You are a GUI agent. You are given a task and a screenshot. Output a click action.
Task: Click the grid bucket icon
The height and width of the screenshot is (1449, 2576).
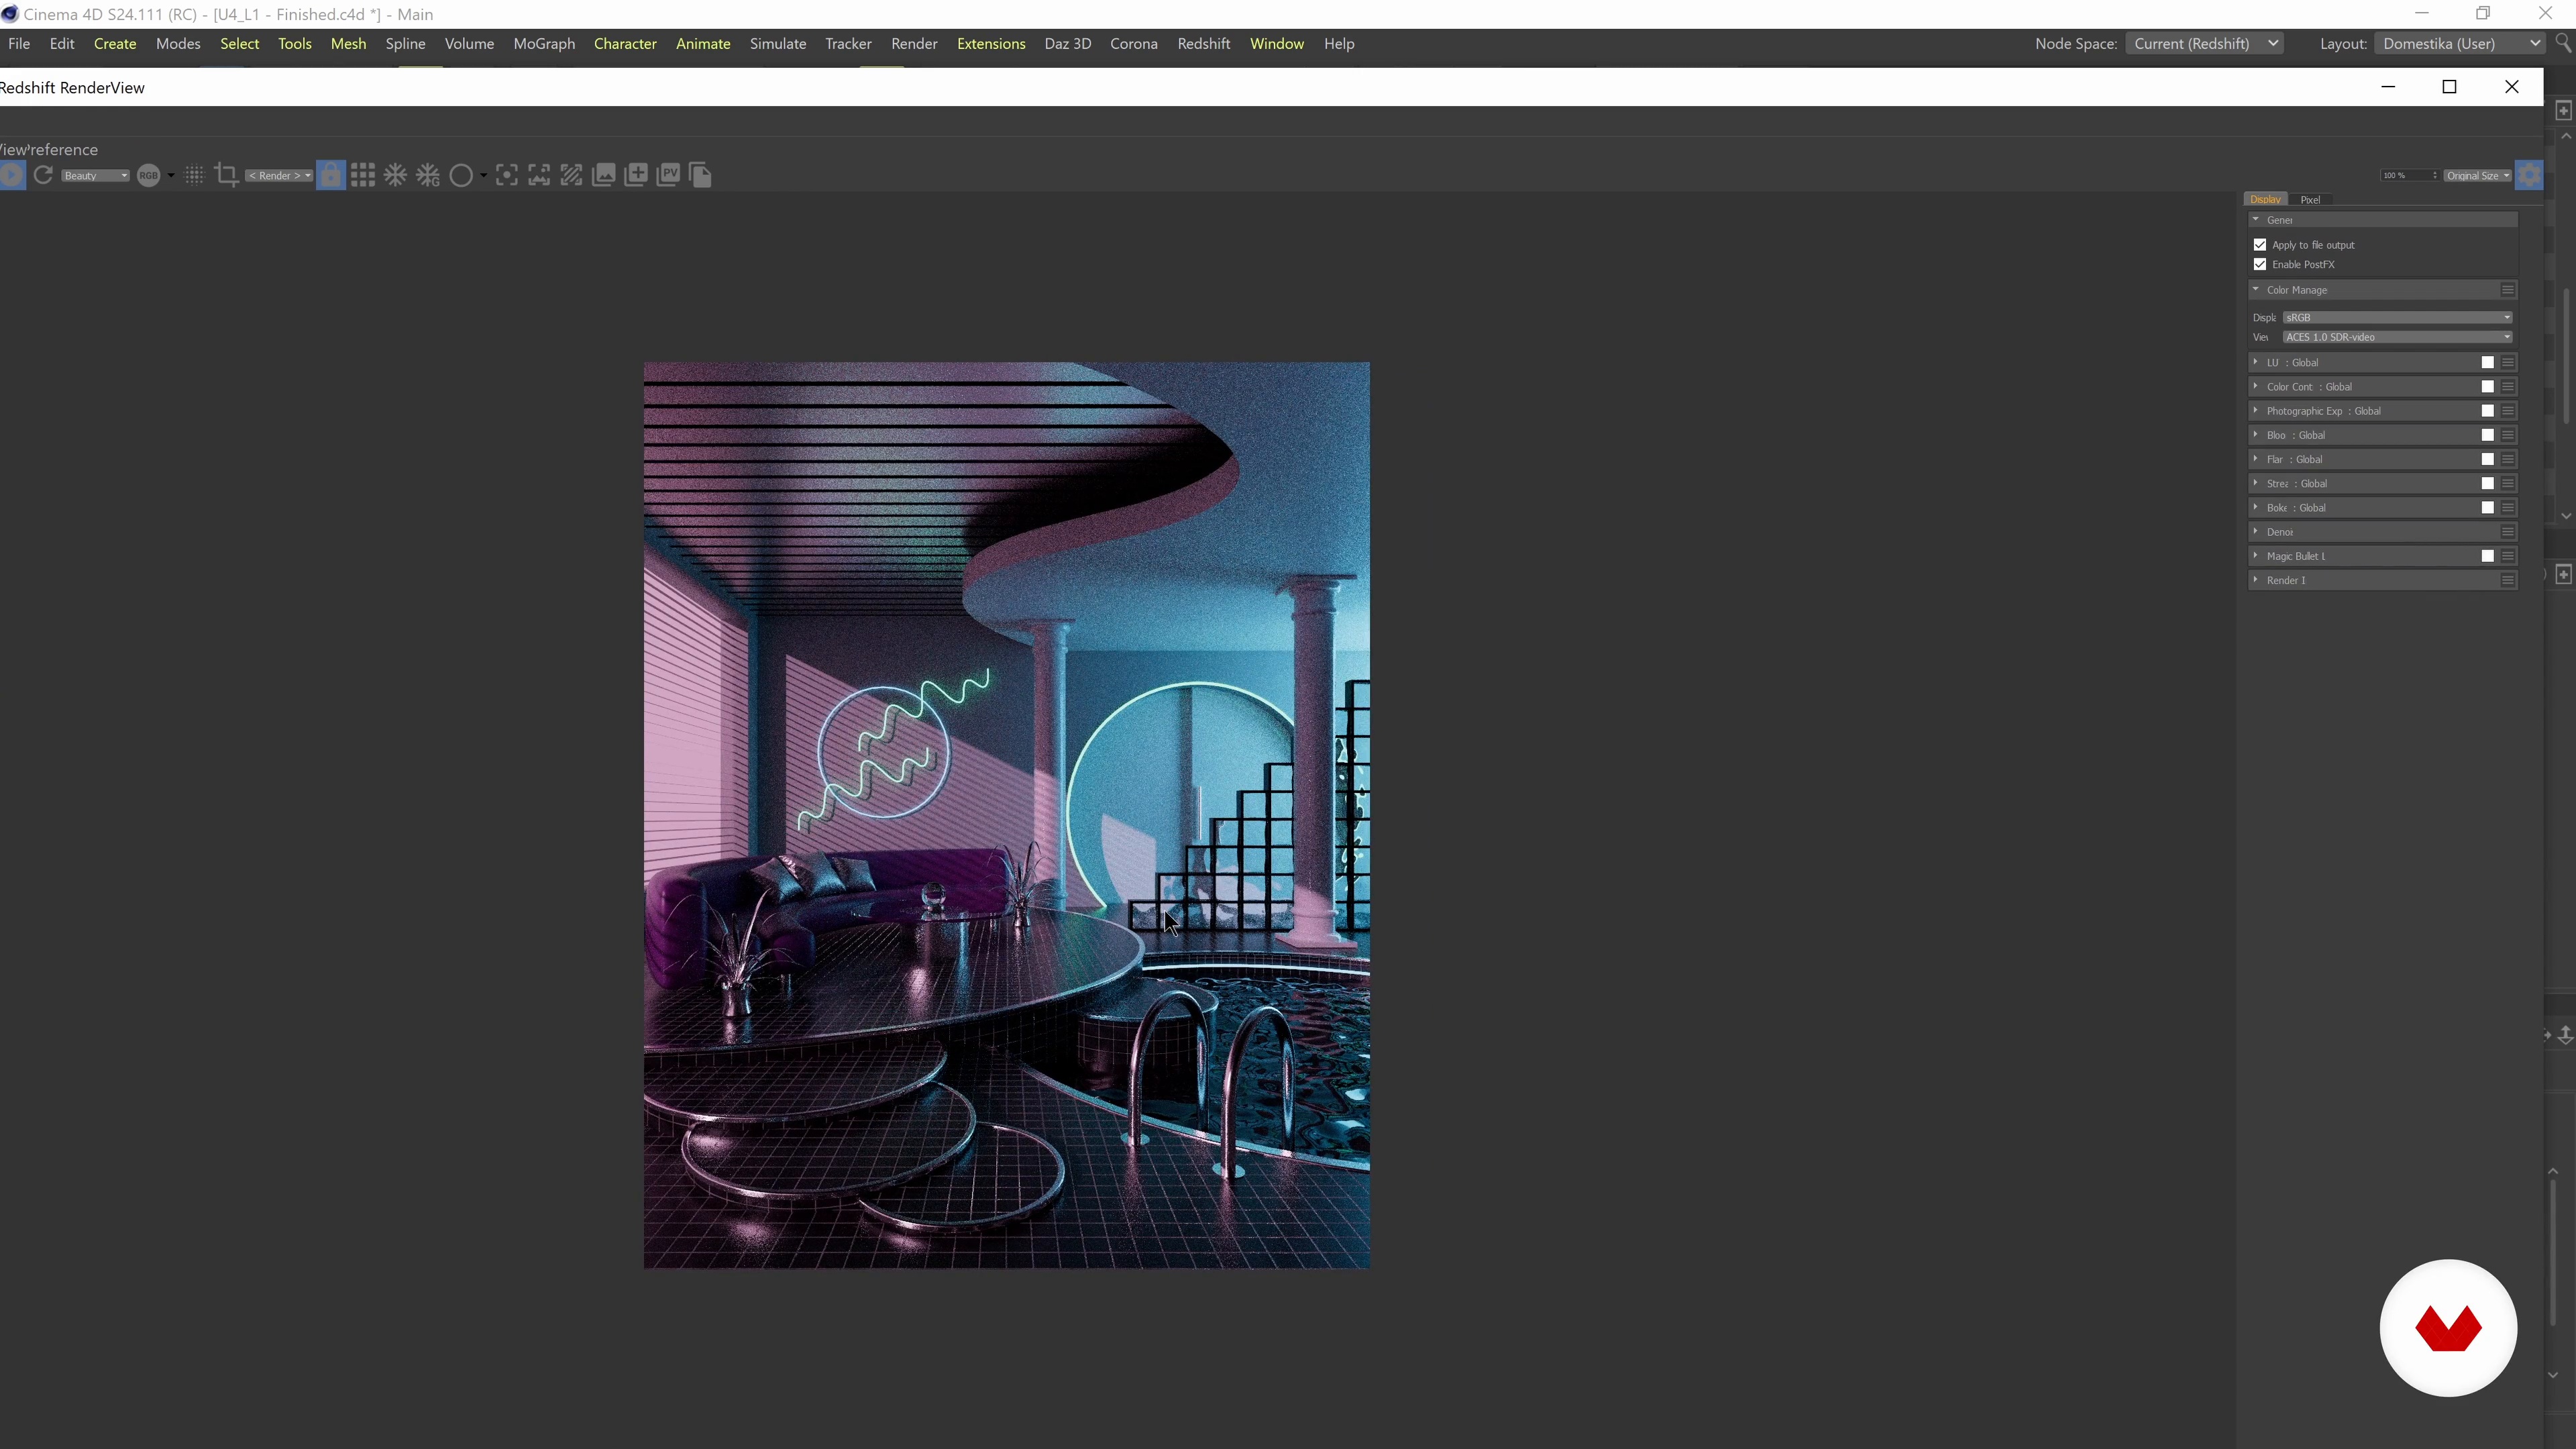(x=363, y=176)
